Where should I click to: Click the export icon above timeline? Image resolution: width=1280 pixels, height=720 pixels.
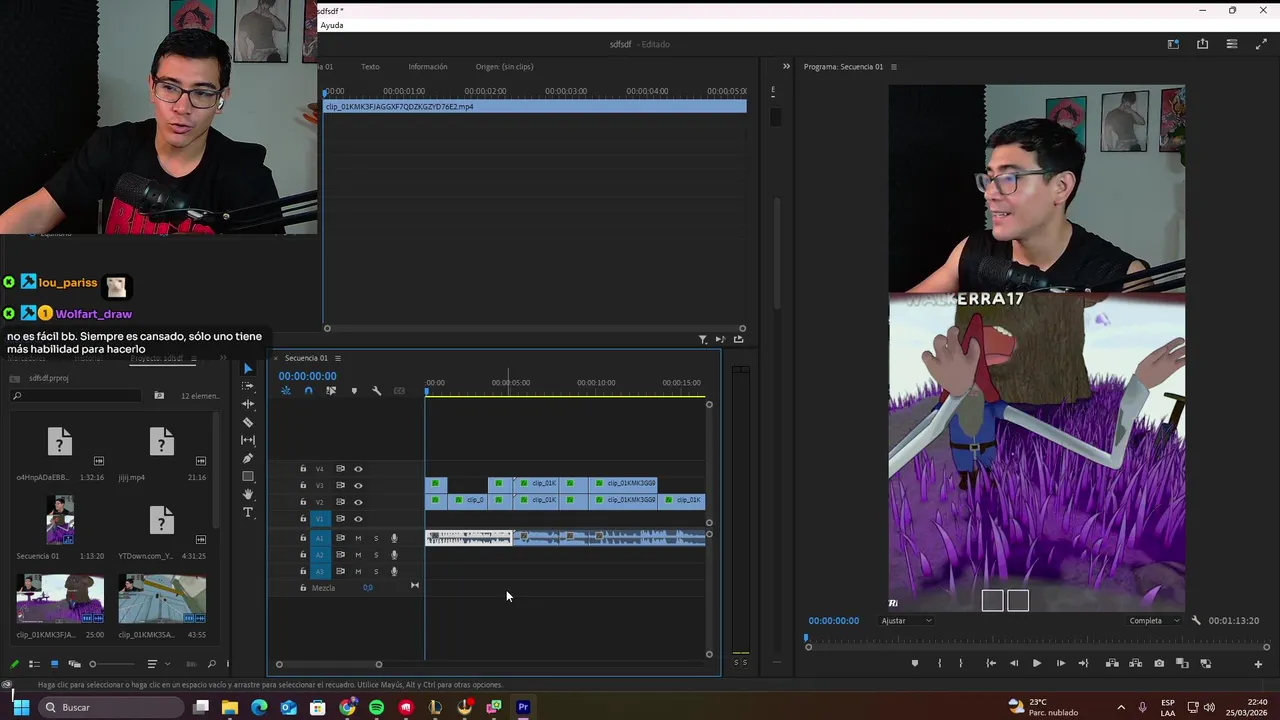pos(738,340)
